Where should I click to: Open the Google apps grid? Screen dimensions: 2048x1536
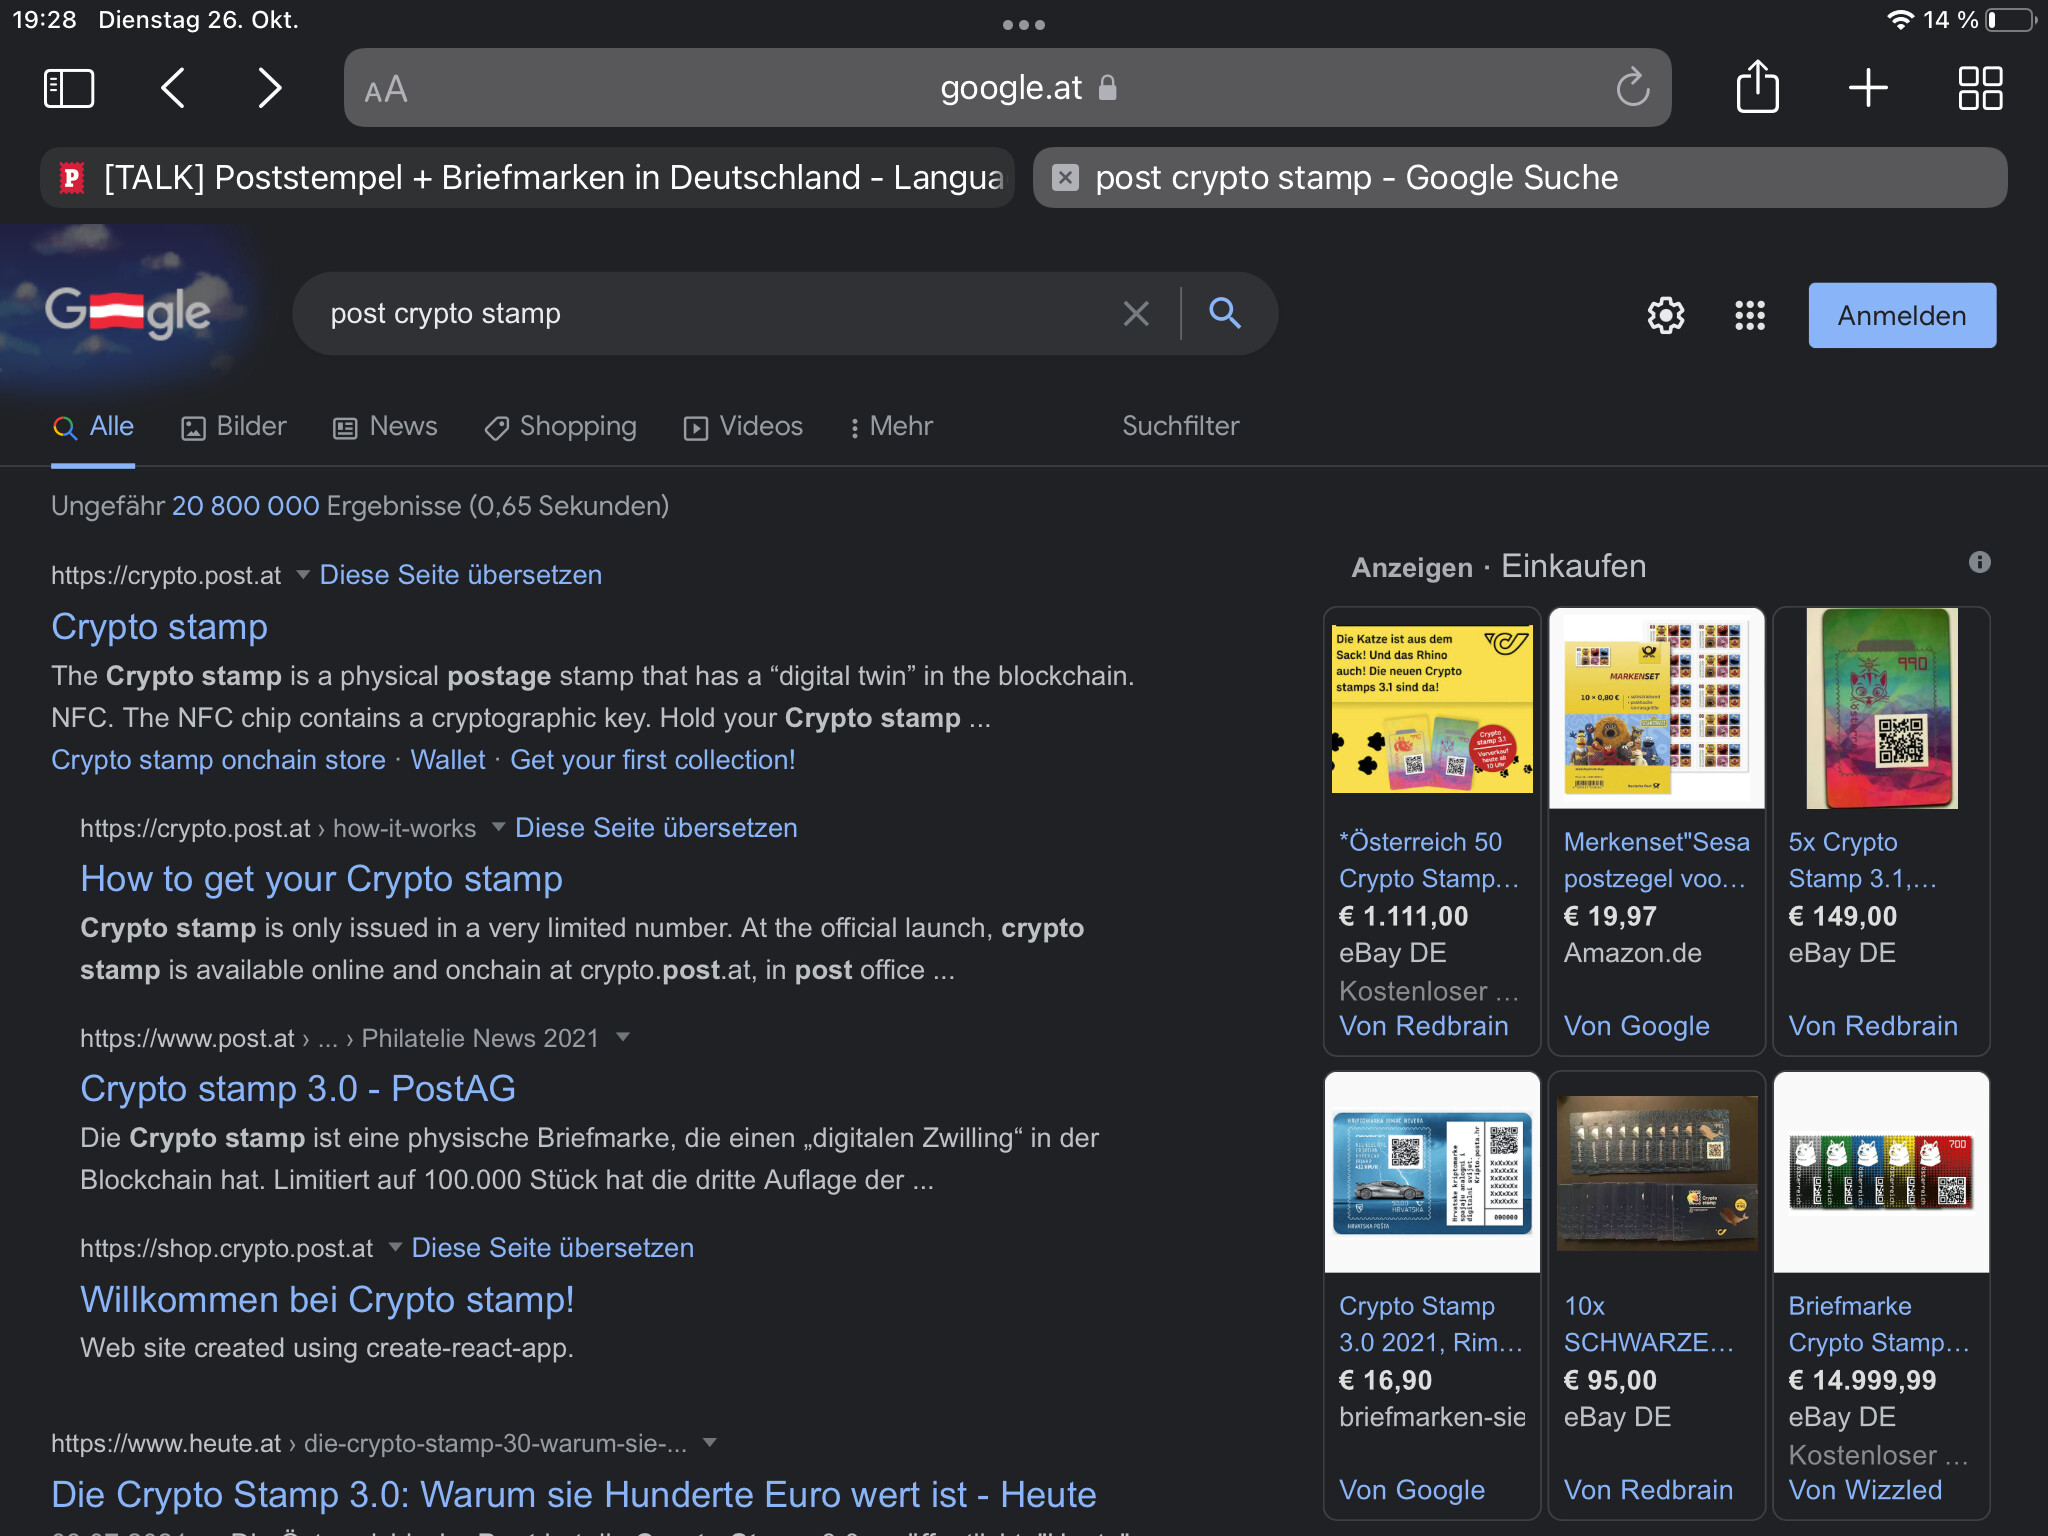[1749, 315]
